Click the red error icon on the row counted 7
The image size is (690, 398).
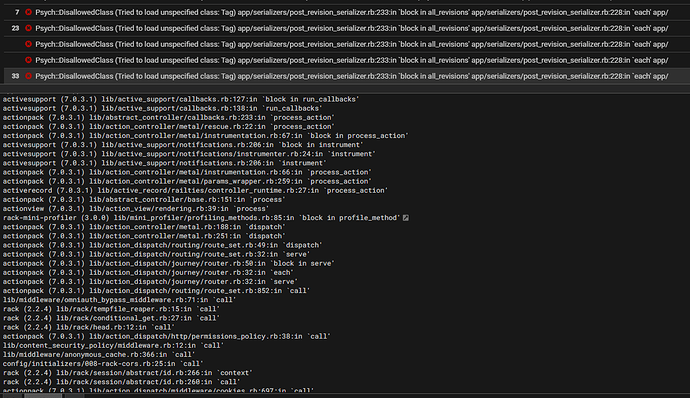coord(29,12)
